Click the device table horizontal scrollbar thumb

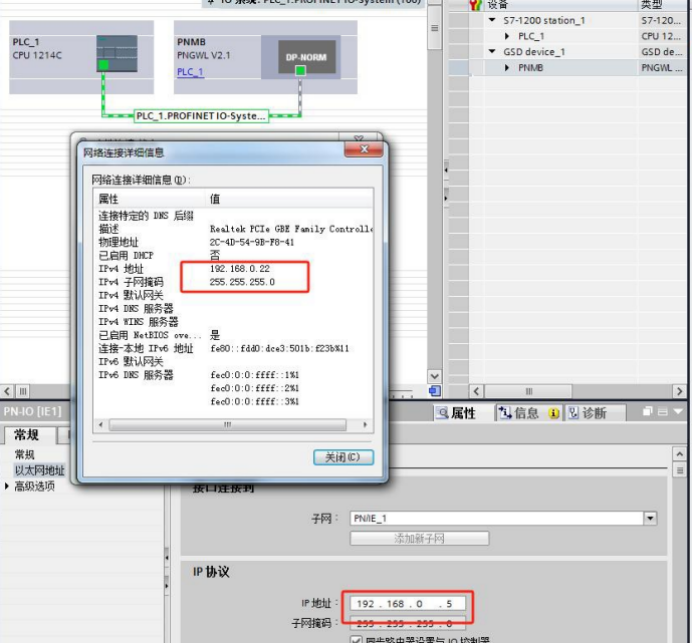pos(528,391)
